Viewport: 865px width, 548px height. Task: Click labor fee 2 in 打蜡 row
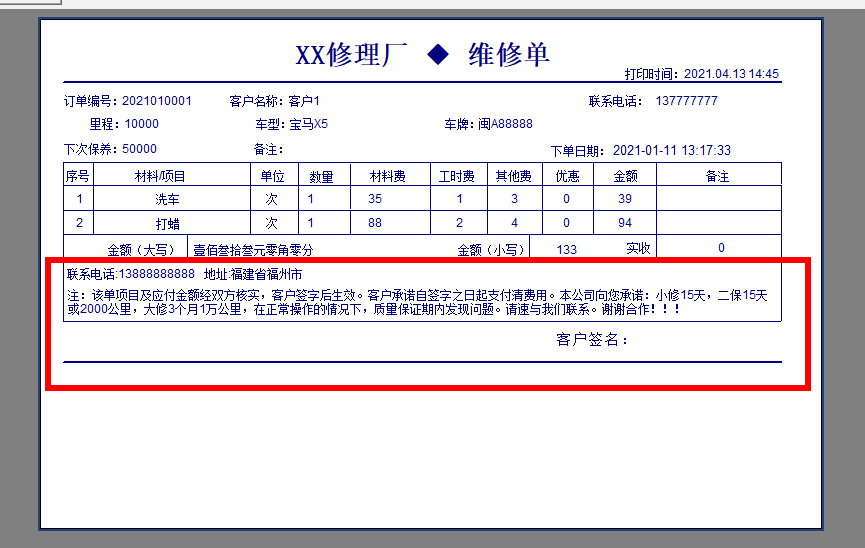[460, 223]
